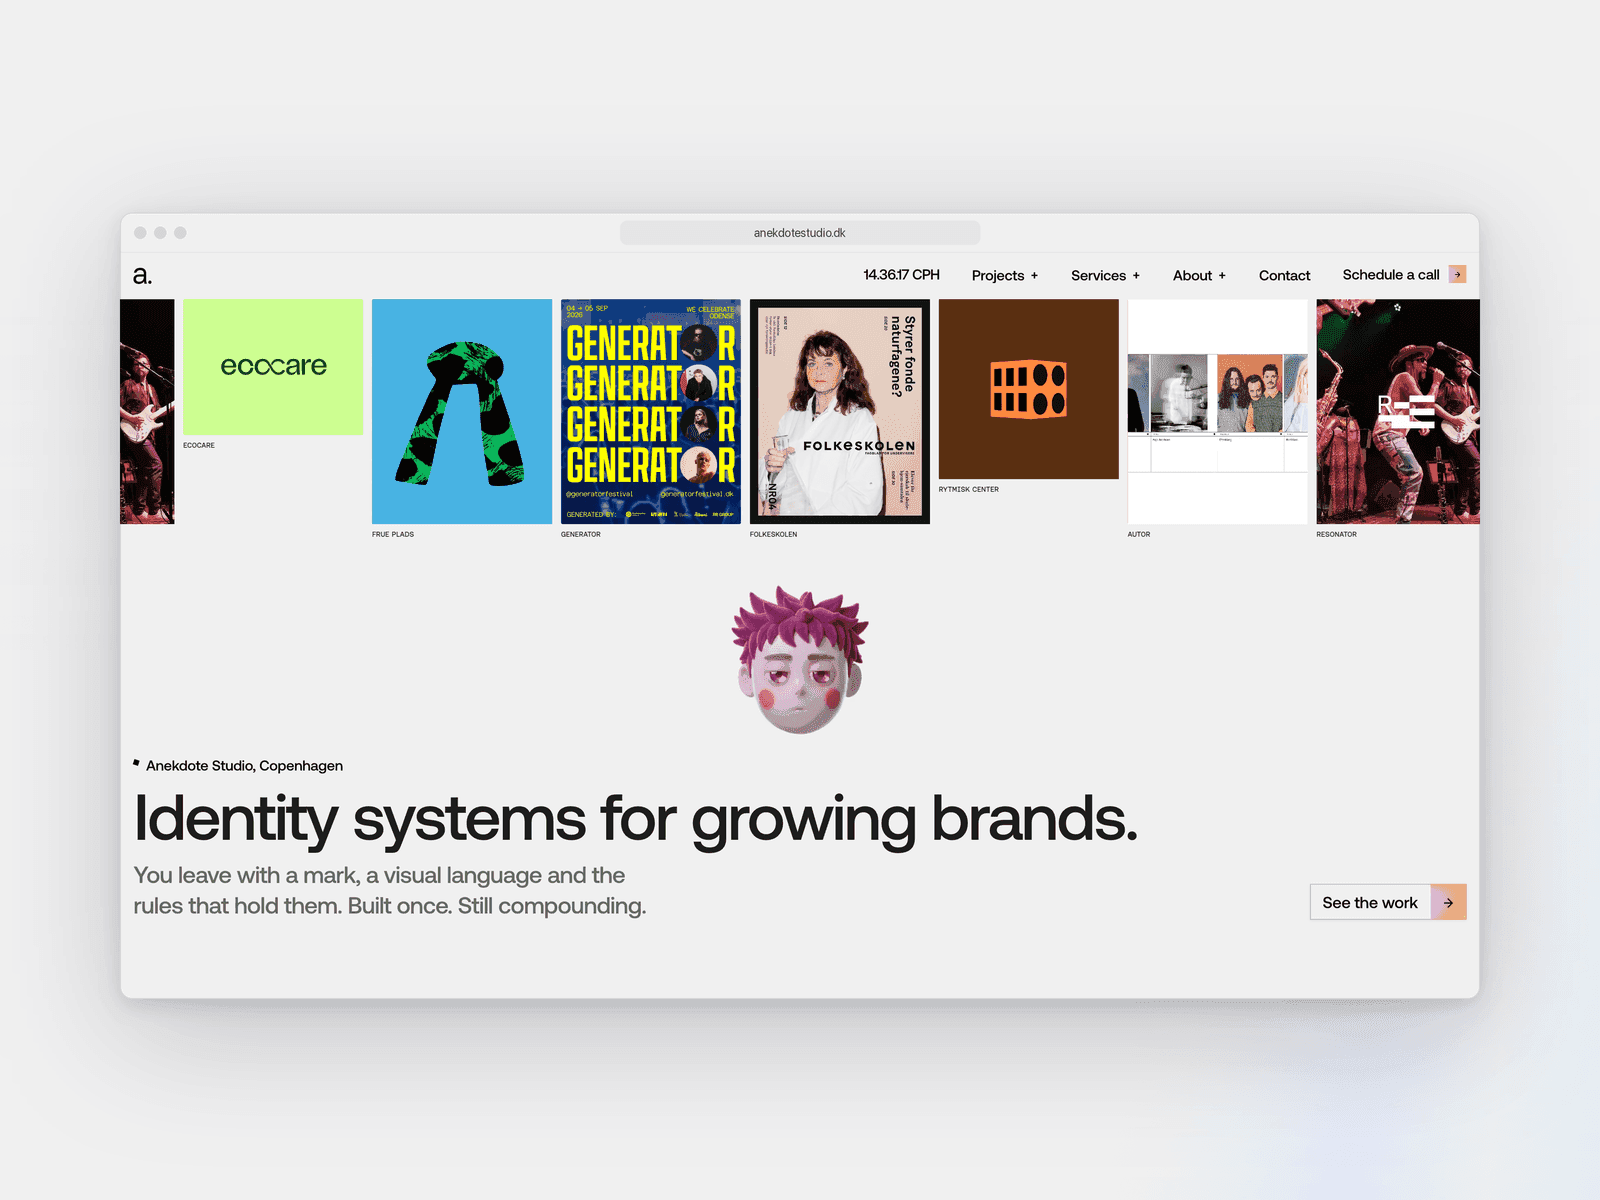
Task: Click the See the work button
Action: tap(1388, 902)
